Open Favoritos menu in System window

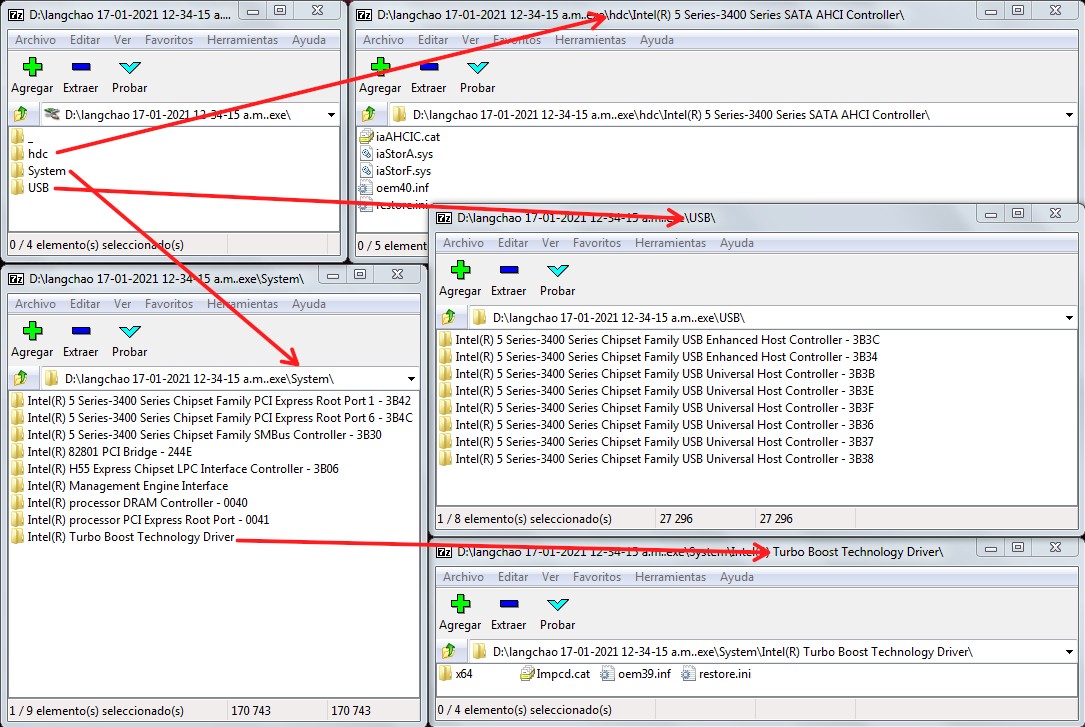pyautogui.click(x=169, y=304)
